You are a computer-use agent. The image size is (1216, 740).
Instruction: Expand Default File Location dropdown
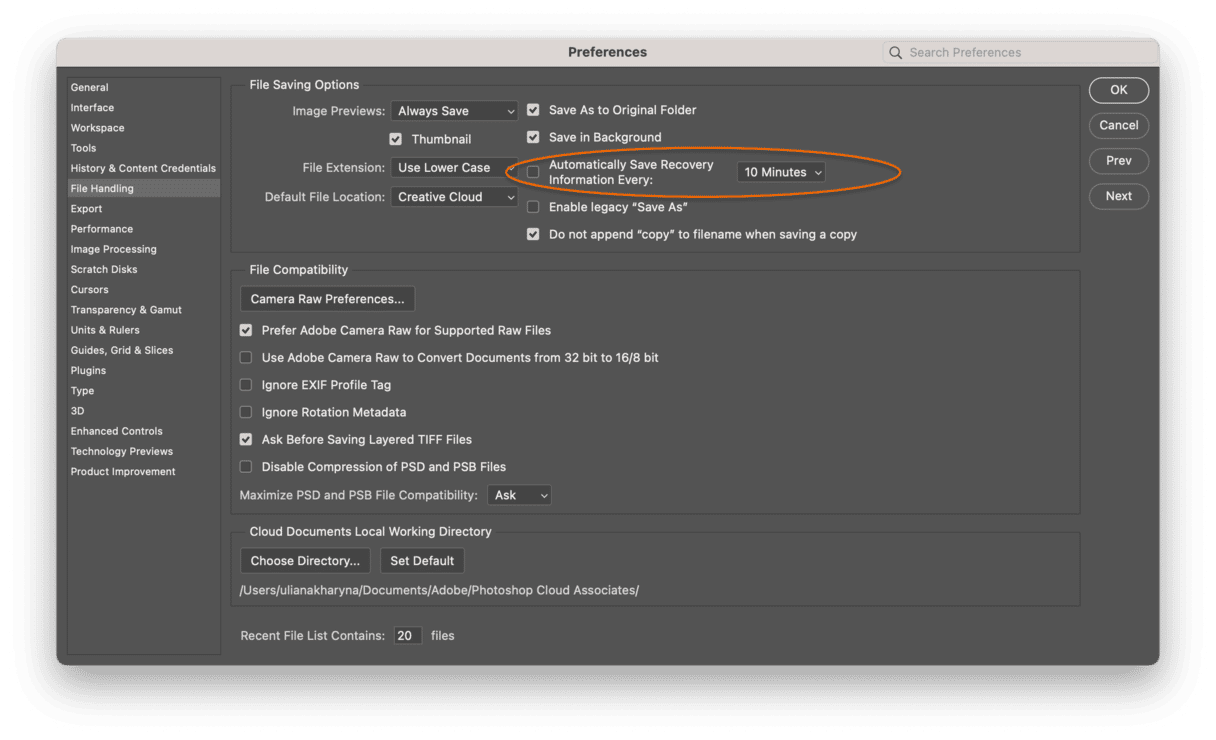[454, 197]
